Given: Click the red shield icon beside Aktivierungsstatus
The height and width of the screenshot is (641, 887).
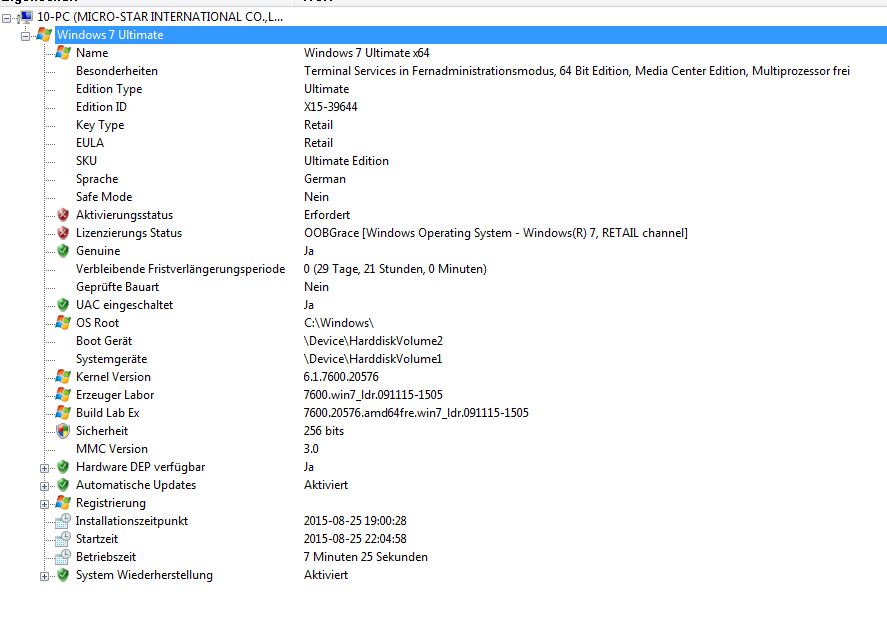Looking at the screenshot, I should pos(63,215).
